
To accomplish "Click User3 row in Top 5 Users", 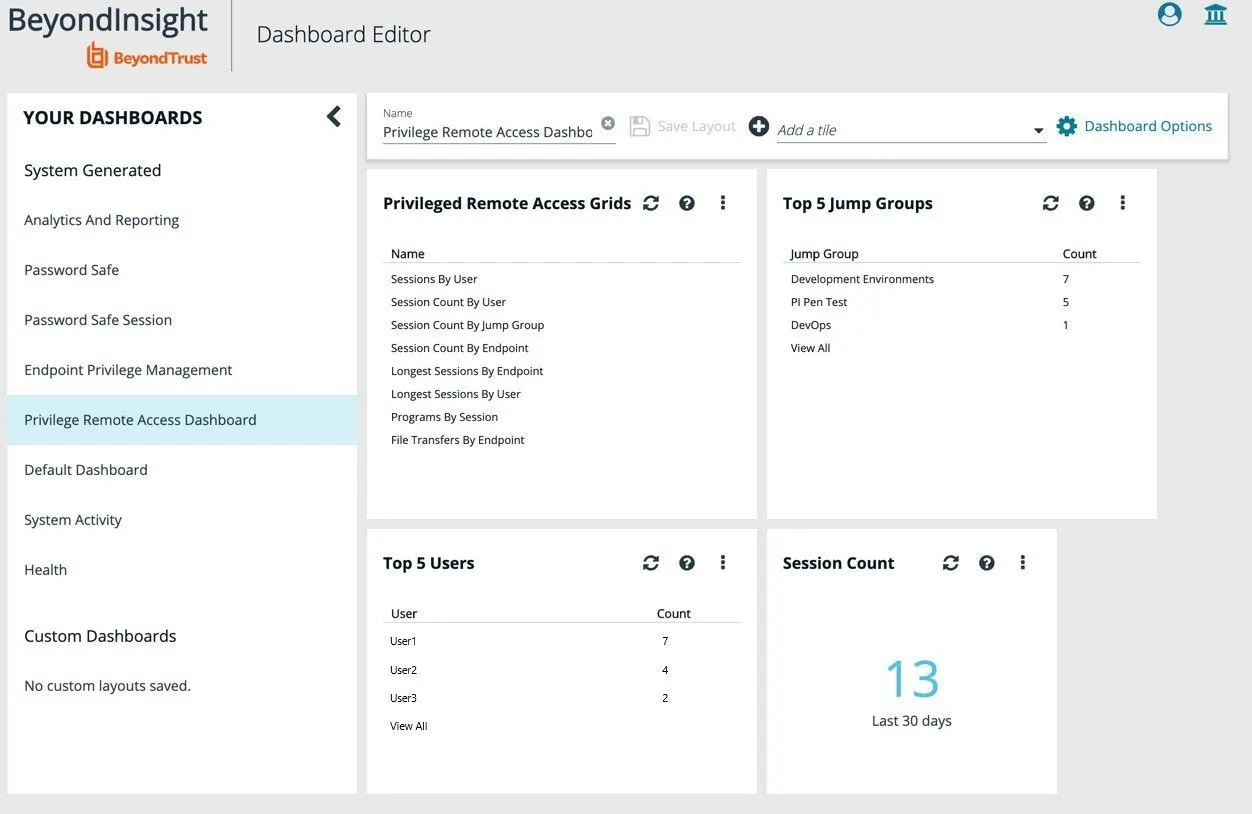I will point(562,698).
